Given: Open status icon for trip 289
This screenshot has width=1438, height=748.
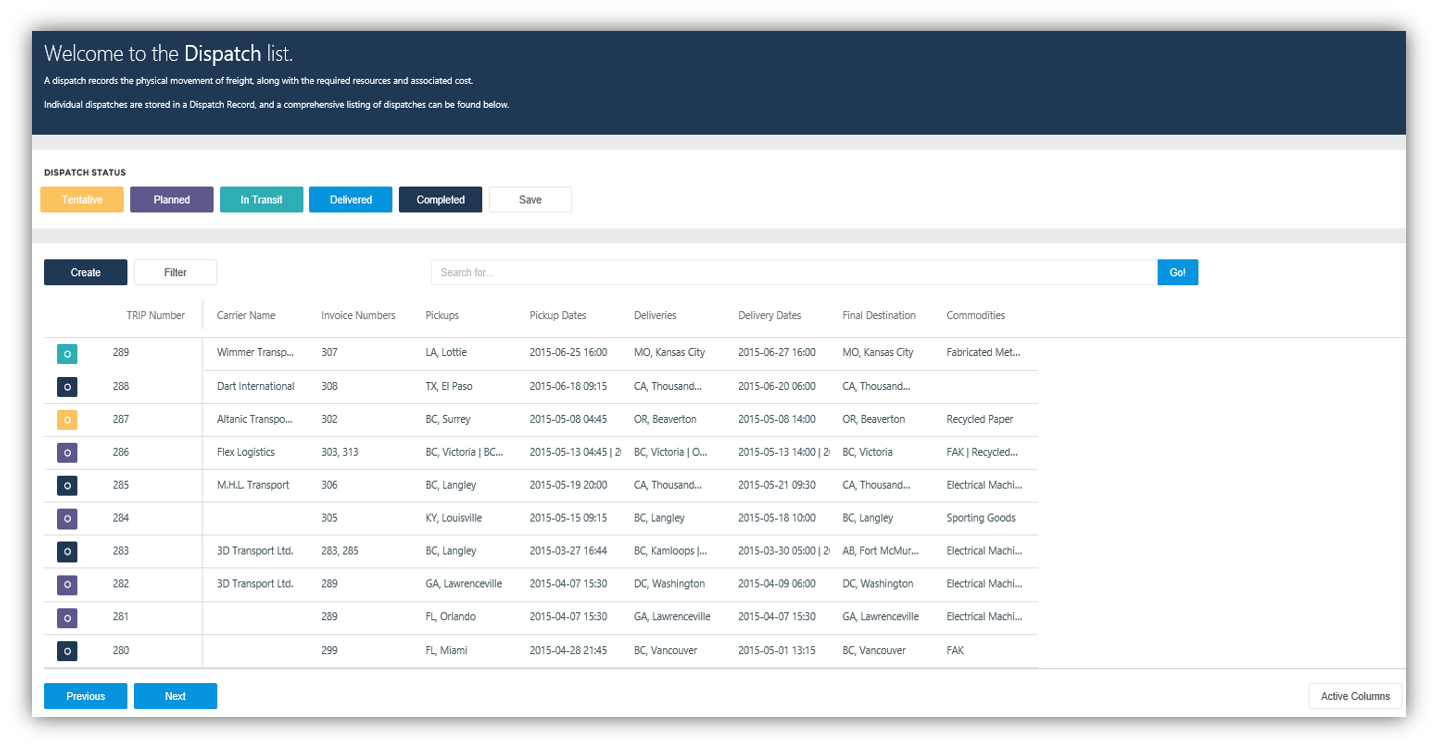Looking at the screenshot, I should pos(66,353).
